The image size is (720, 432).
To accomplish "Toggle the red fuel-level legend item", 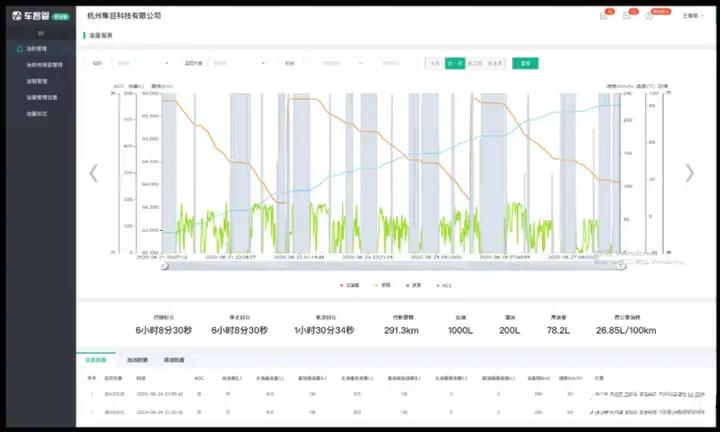I will coord(349,285).
